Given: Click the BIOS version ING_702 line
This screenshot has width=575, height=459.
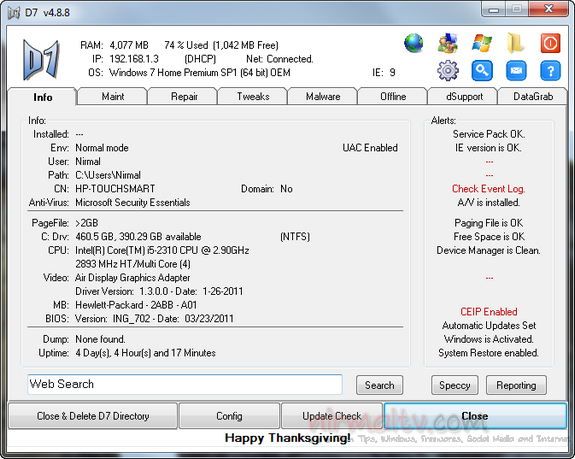Looking at the screenshot, I should (x=154, y=319).
